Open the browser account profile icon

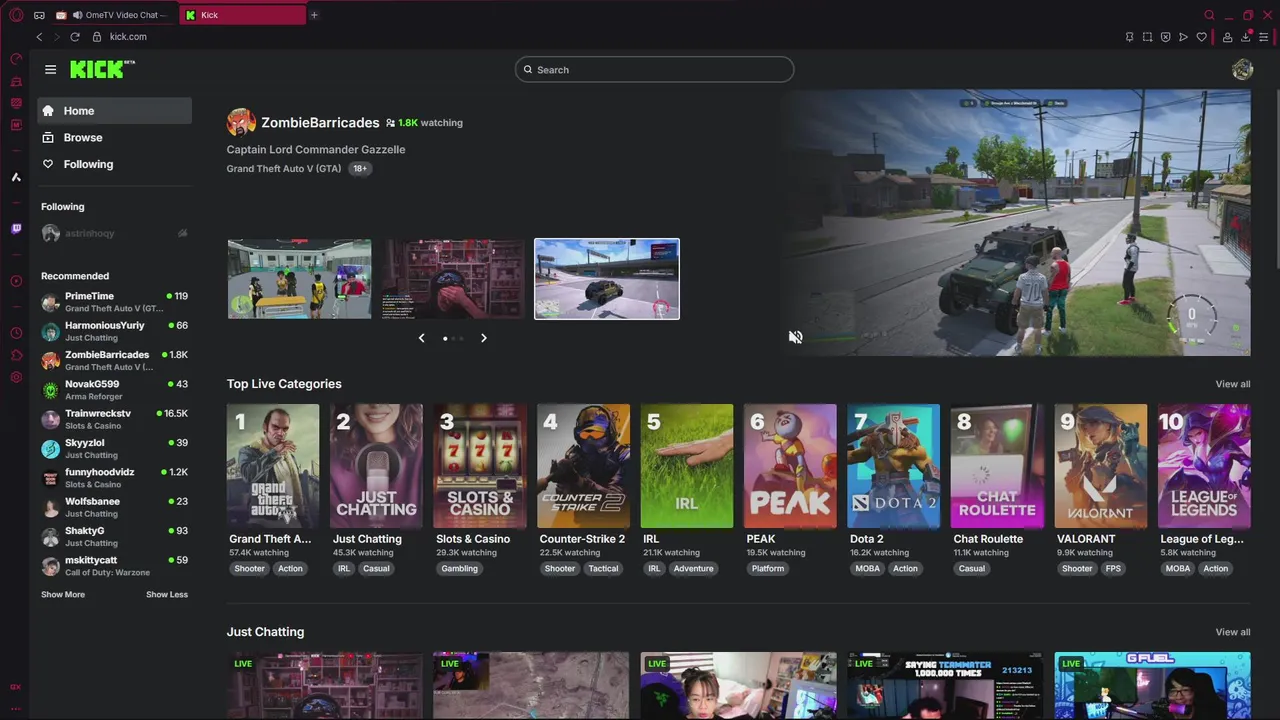1227,37
